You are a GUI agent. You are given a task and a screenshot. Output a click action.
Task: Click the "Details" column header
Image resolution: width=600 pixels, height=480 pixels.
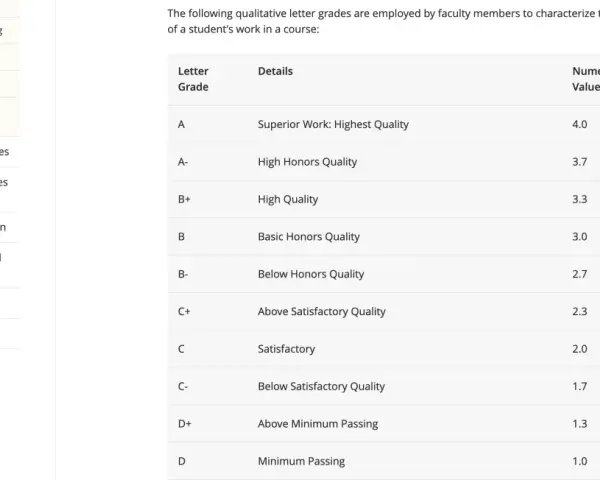(x=275, y=71)
